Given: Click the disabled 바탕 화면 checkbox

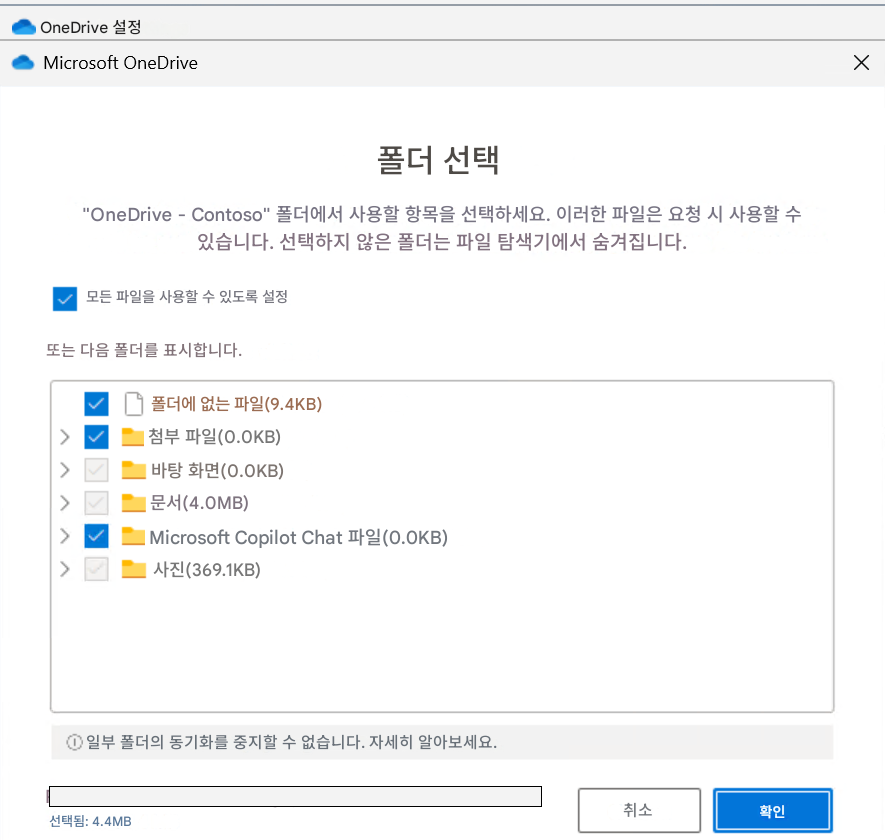Looking at the screenshot, I should click(x=96, y=470).
